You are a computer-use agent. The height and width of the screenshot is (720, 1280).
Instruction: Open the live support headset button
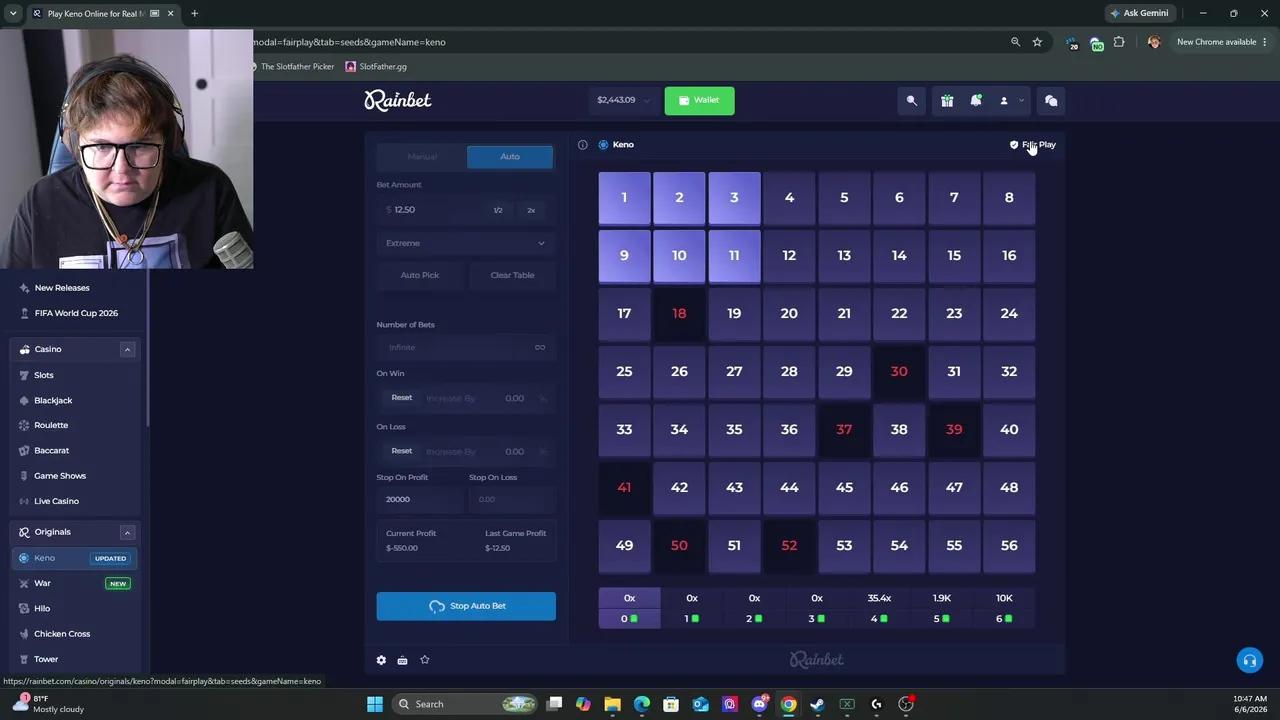click(x=1249, y=660)
